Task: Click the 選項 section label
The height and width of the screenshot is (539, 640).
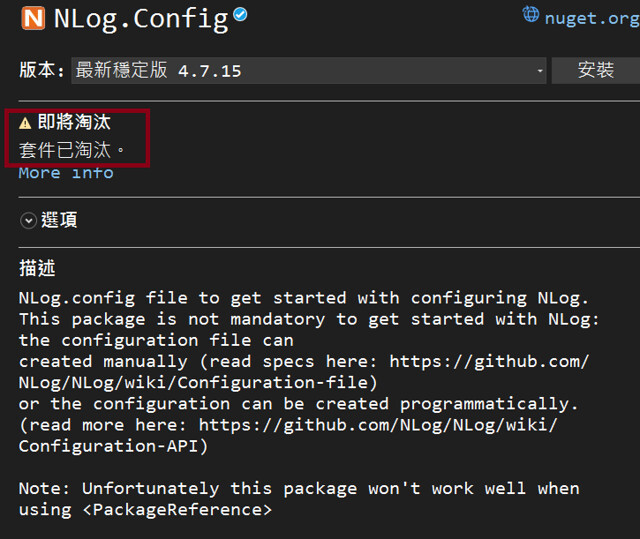Action: 59,221
